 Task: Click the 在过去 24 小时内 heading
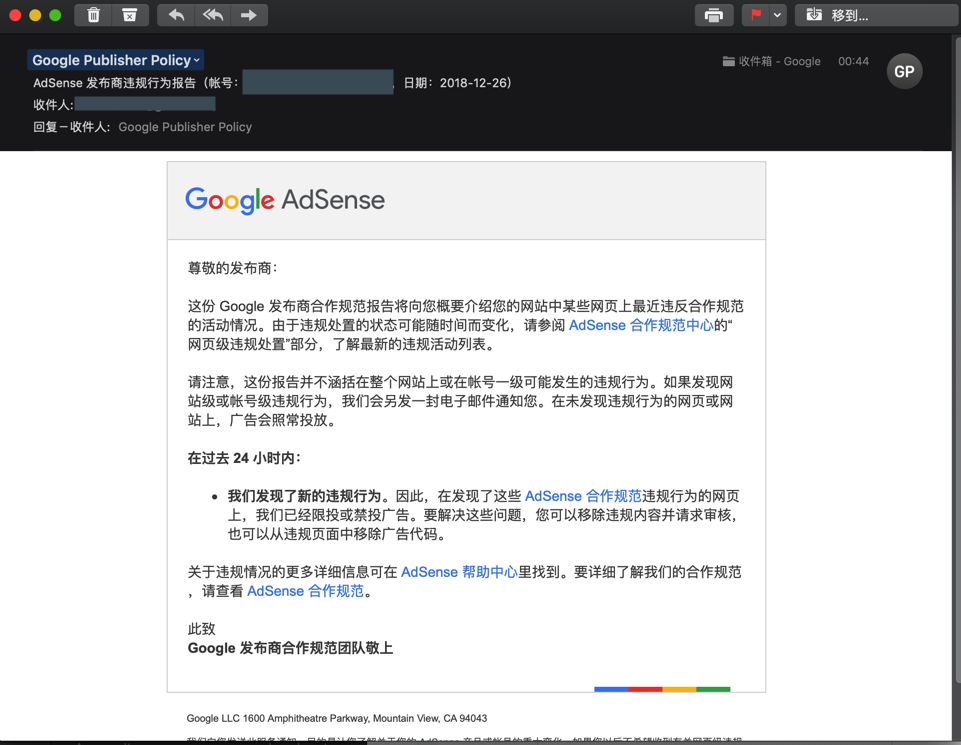coord(244,458)
